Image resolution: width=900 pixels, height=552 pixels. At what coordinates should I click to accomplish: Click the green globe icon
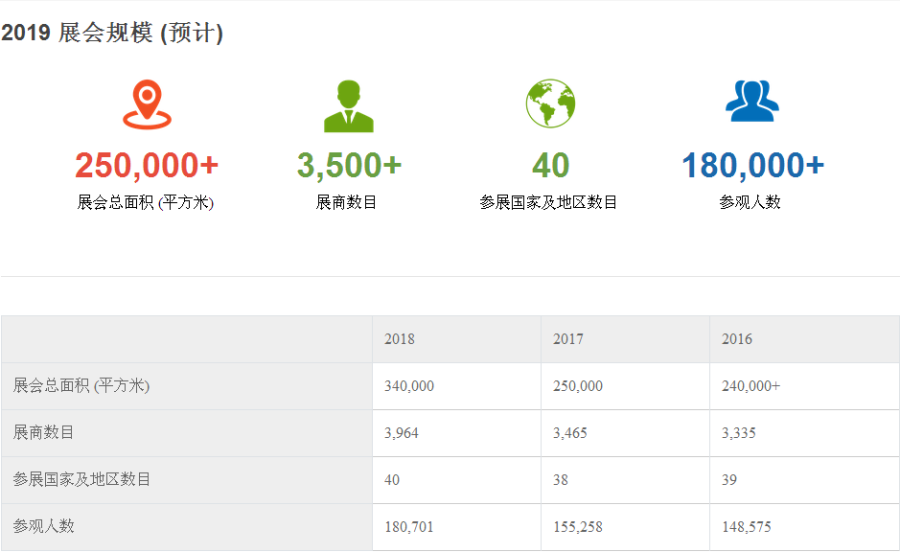point(550,103)
